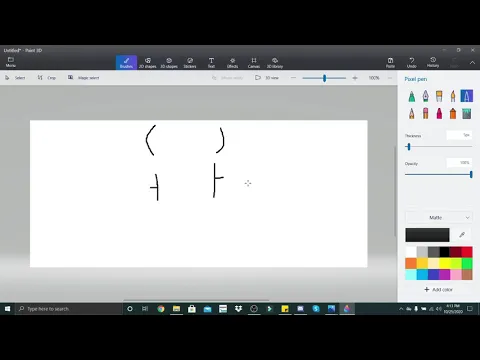The width and height of the screenshot is (480, 360).
Task: Open the History panel
Action: [433, 62]
